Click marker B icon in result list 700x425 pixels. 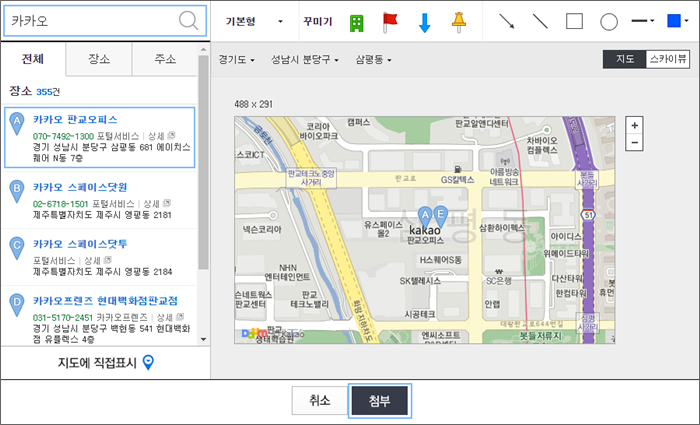tap(17, 191)
